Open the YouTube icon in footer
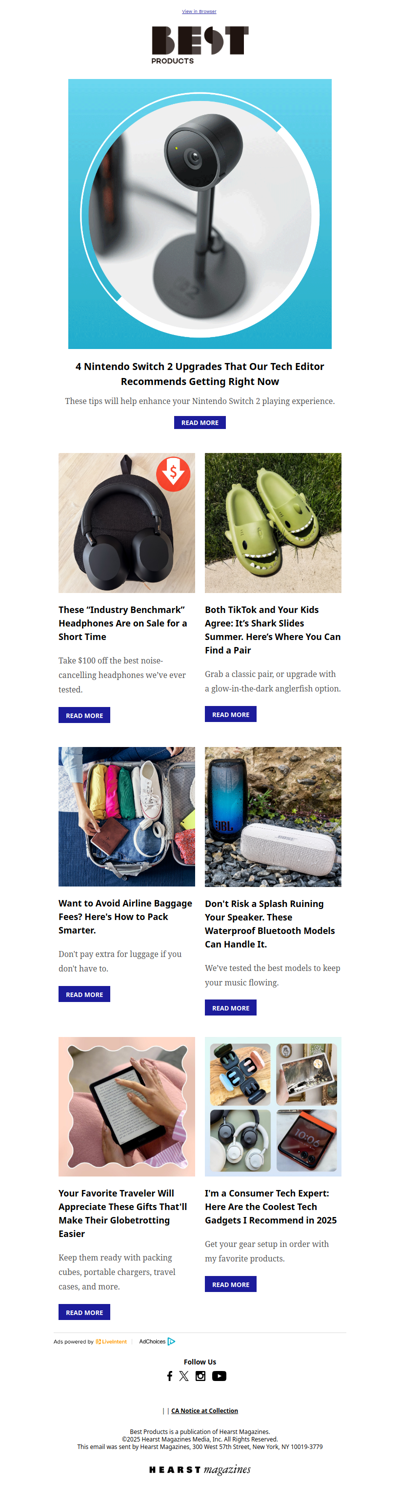This screenshot has height=1490, width=400. tap(219, 1376)
